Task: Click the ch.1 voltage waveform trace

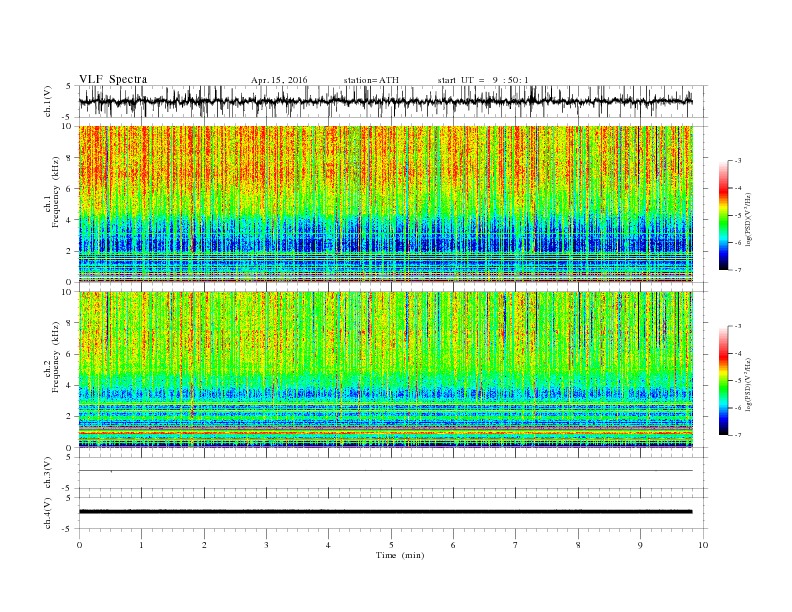Action: (x=386, y=101)
